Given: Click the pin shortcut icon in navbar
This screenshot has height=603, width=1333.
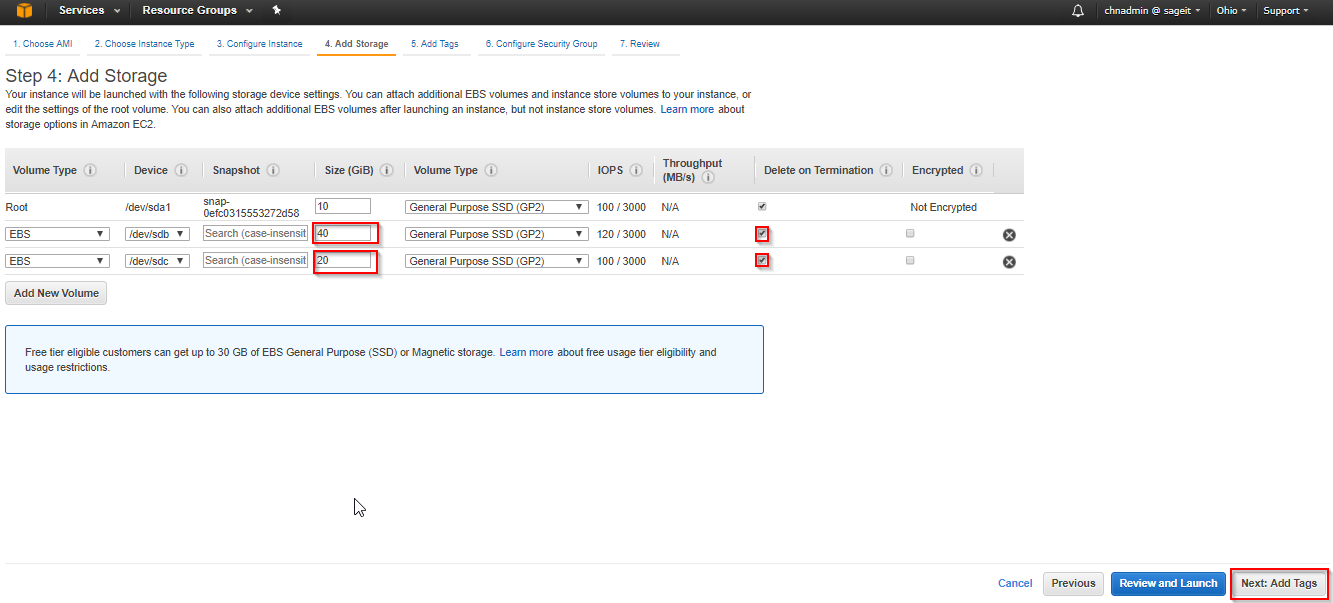Looking at the screenshot, I should tap(277, 10).
